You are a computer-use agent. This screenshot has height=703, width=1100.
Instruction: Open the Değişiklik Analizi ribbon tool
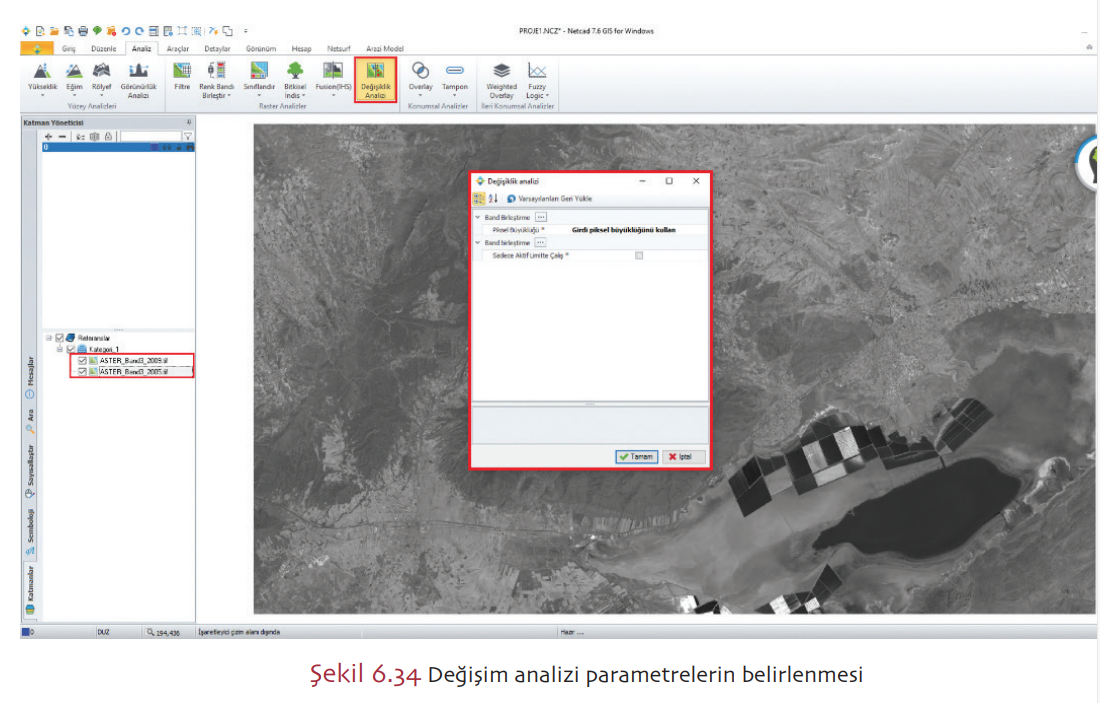pyautogui.click(x=375, y=80)
